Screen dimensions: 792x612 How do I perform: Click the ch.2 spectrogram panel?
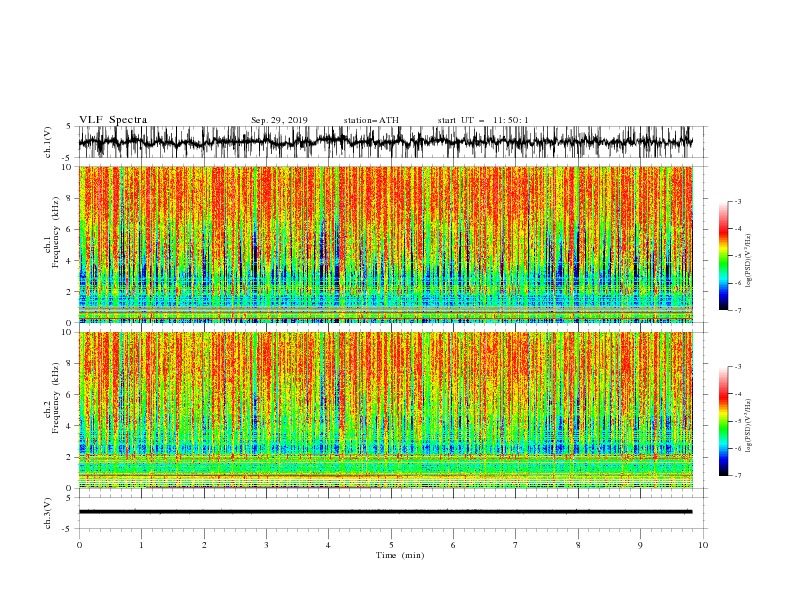point(385,410)
